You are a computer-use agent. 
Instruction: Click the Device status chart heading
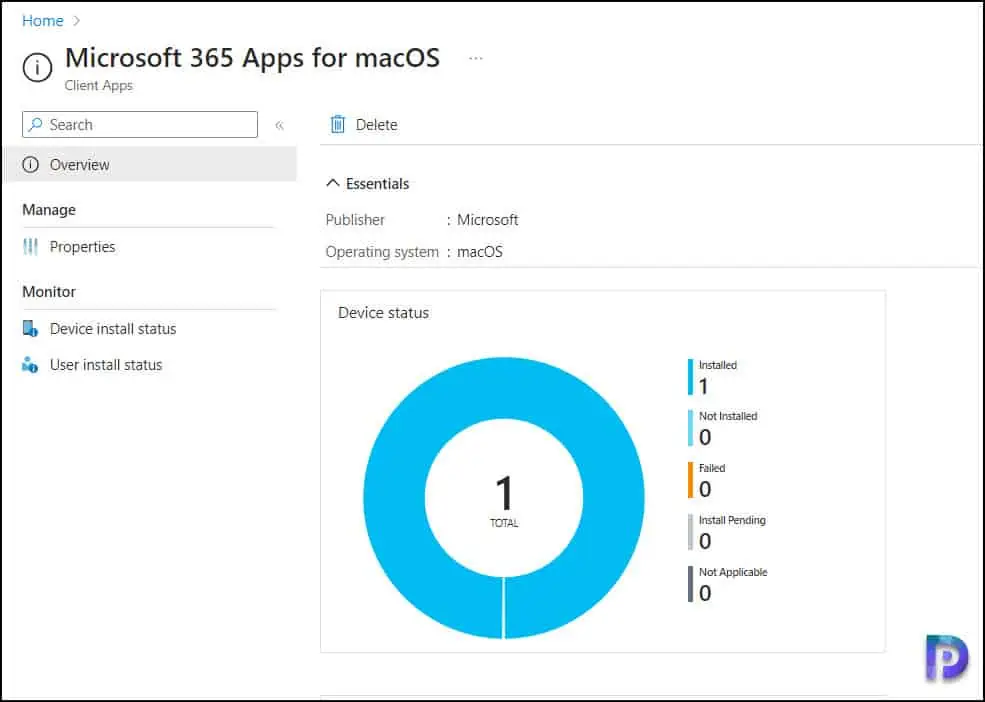pos(383,313)
